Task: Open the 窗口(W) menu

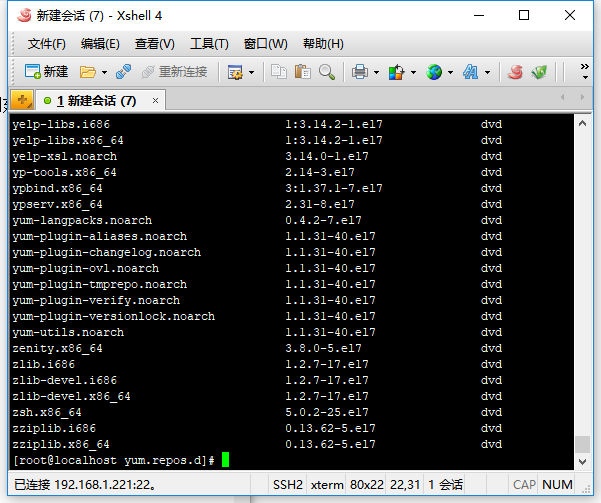Action: (x=265, y=44)
